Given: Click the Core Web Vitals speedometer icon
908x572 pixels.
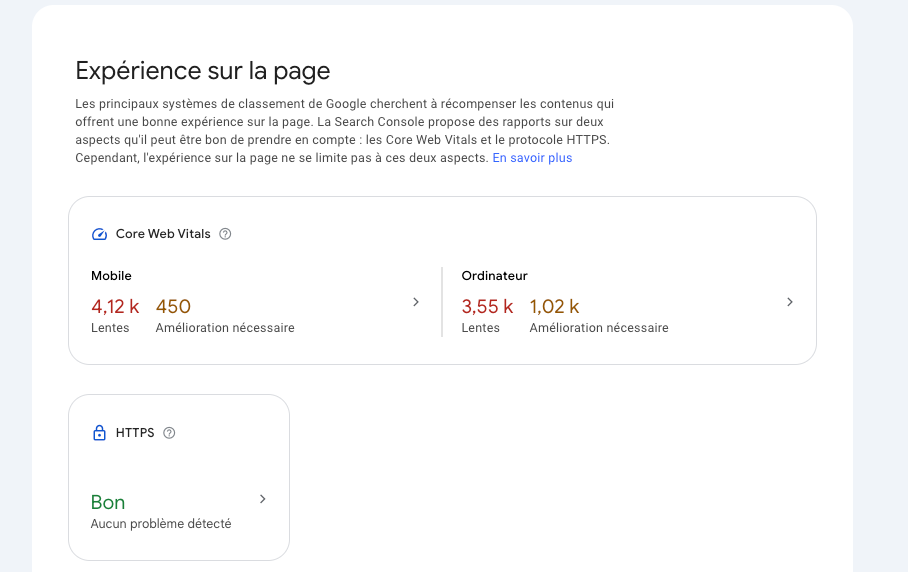Looking at the screenshot, I should click(x=100, y=234).
